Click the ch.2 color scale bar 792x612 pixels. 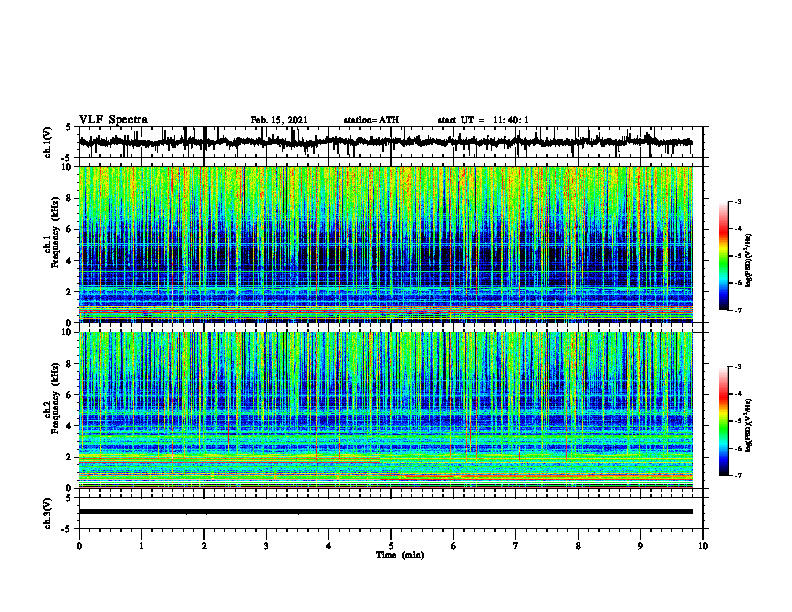[724, 421]
